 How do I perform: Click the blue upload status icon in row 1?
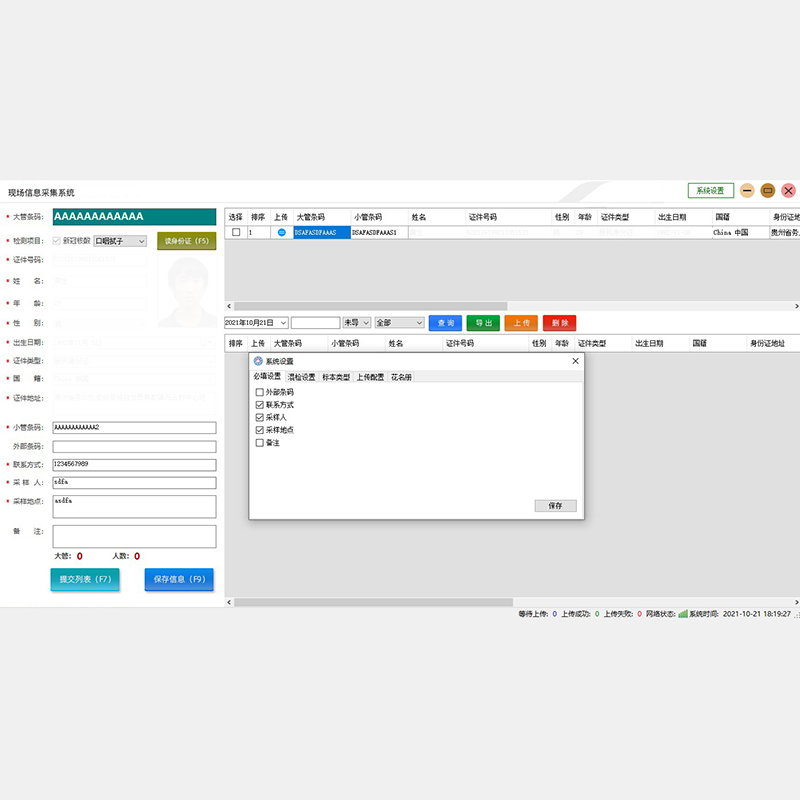[281, 232]
